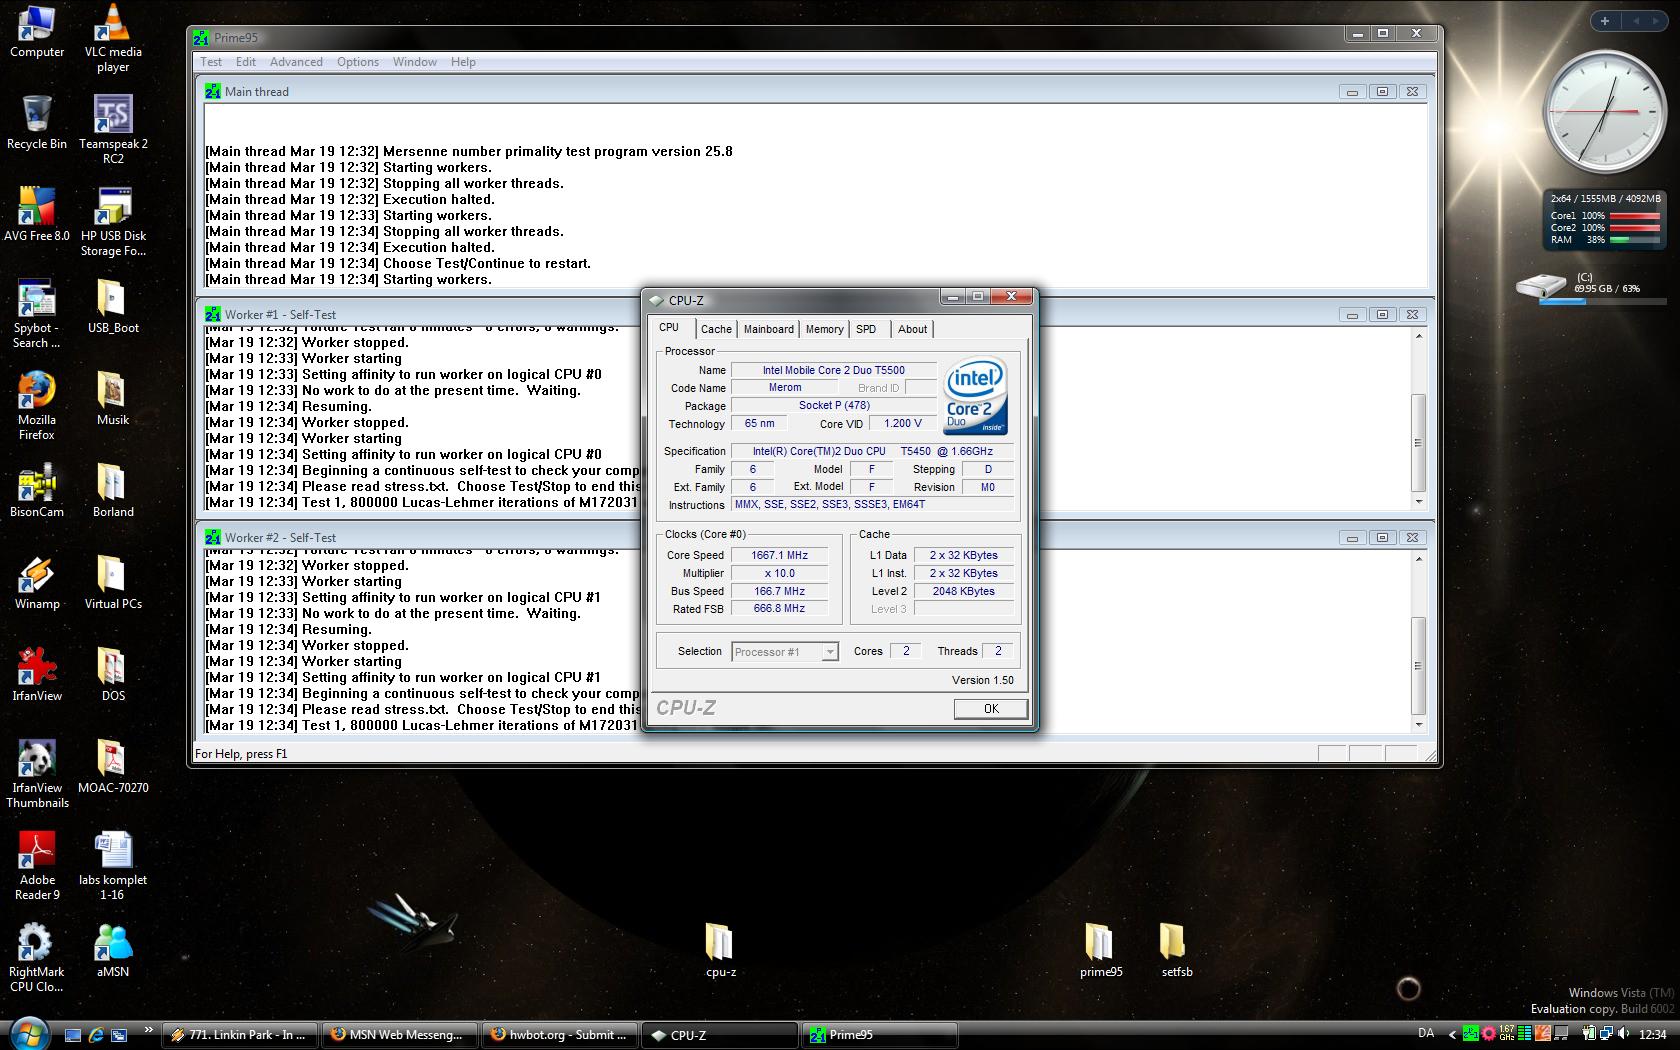Open the setfsb desktop folder
Viewport: 1680px width, 1050px height.
pos(1176,950)
